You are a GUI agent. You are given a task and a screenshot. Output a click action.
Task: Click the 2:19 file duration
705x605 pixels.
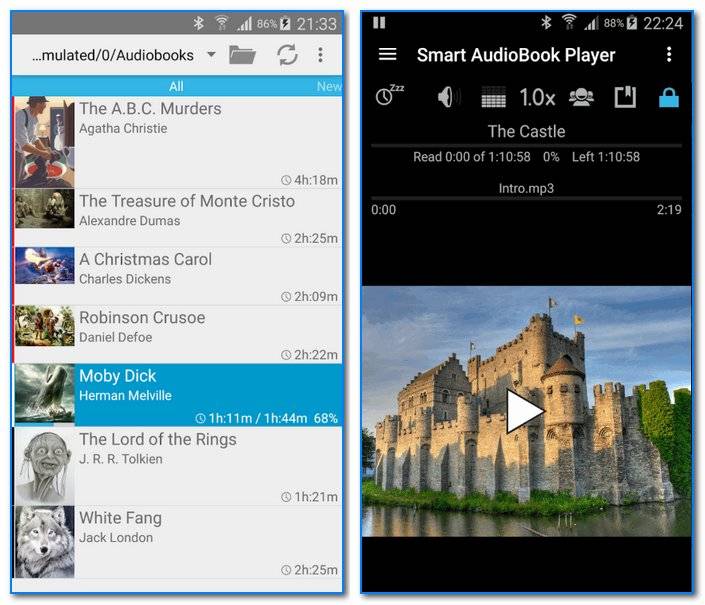pos(669,209)
